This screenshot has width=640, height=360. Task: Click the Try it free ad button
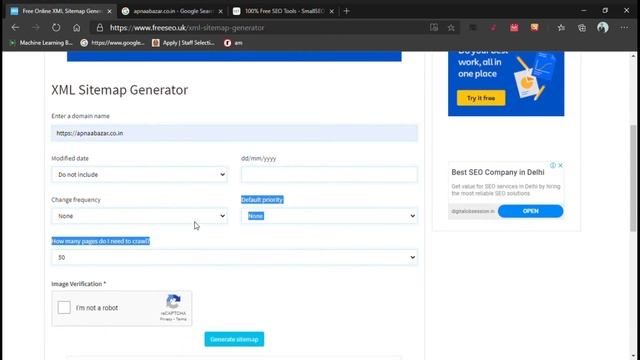(481, 98)
